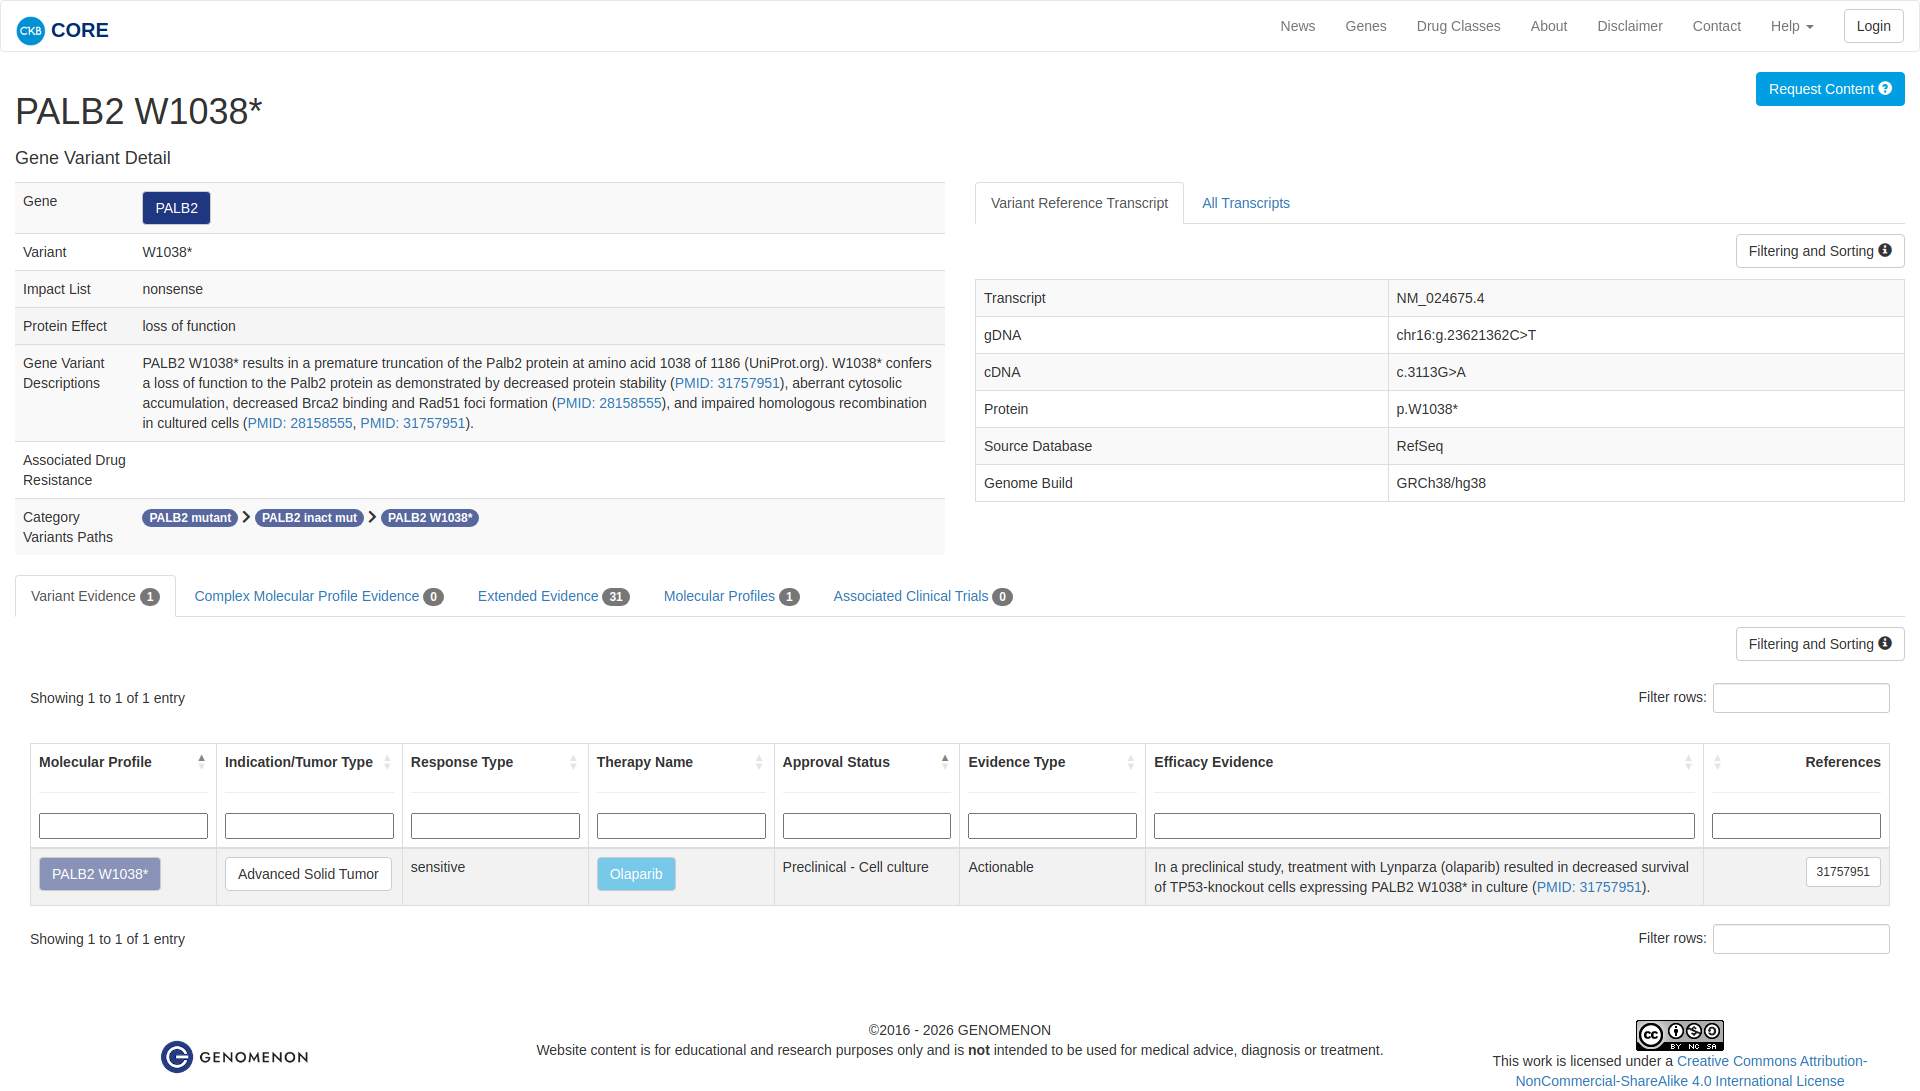Sort by Approval Status column arrows
The height and width of the screenshot is (1091, 1920).
pyautogui.click(x=944, y=762)
